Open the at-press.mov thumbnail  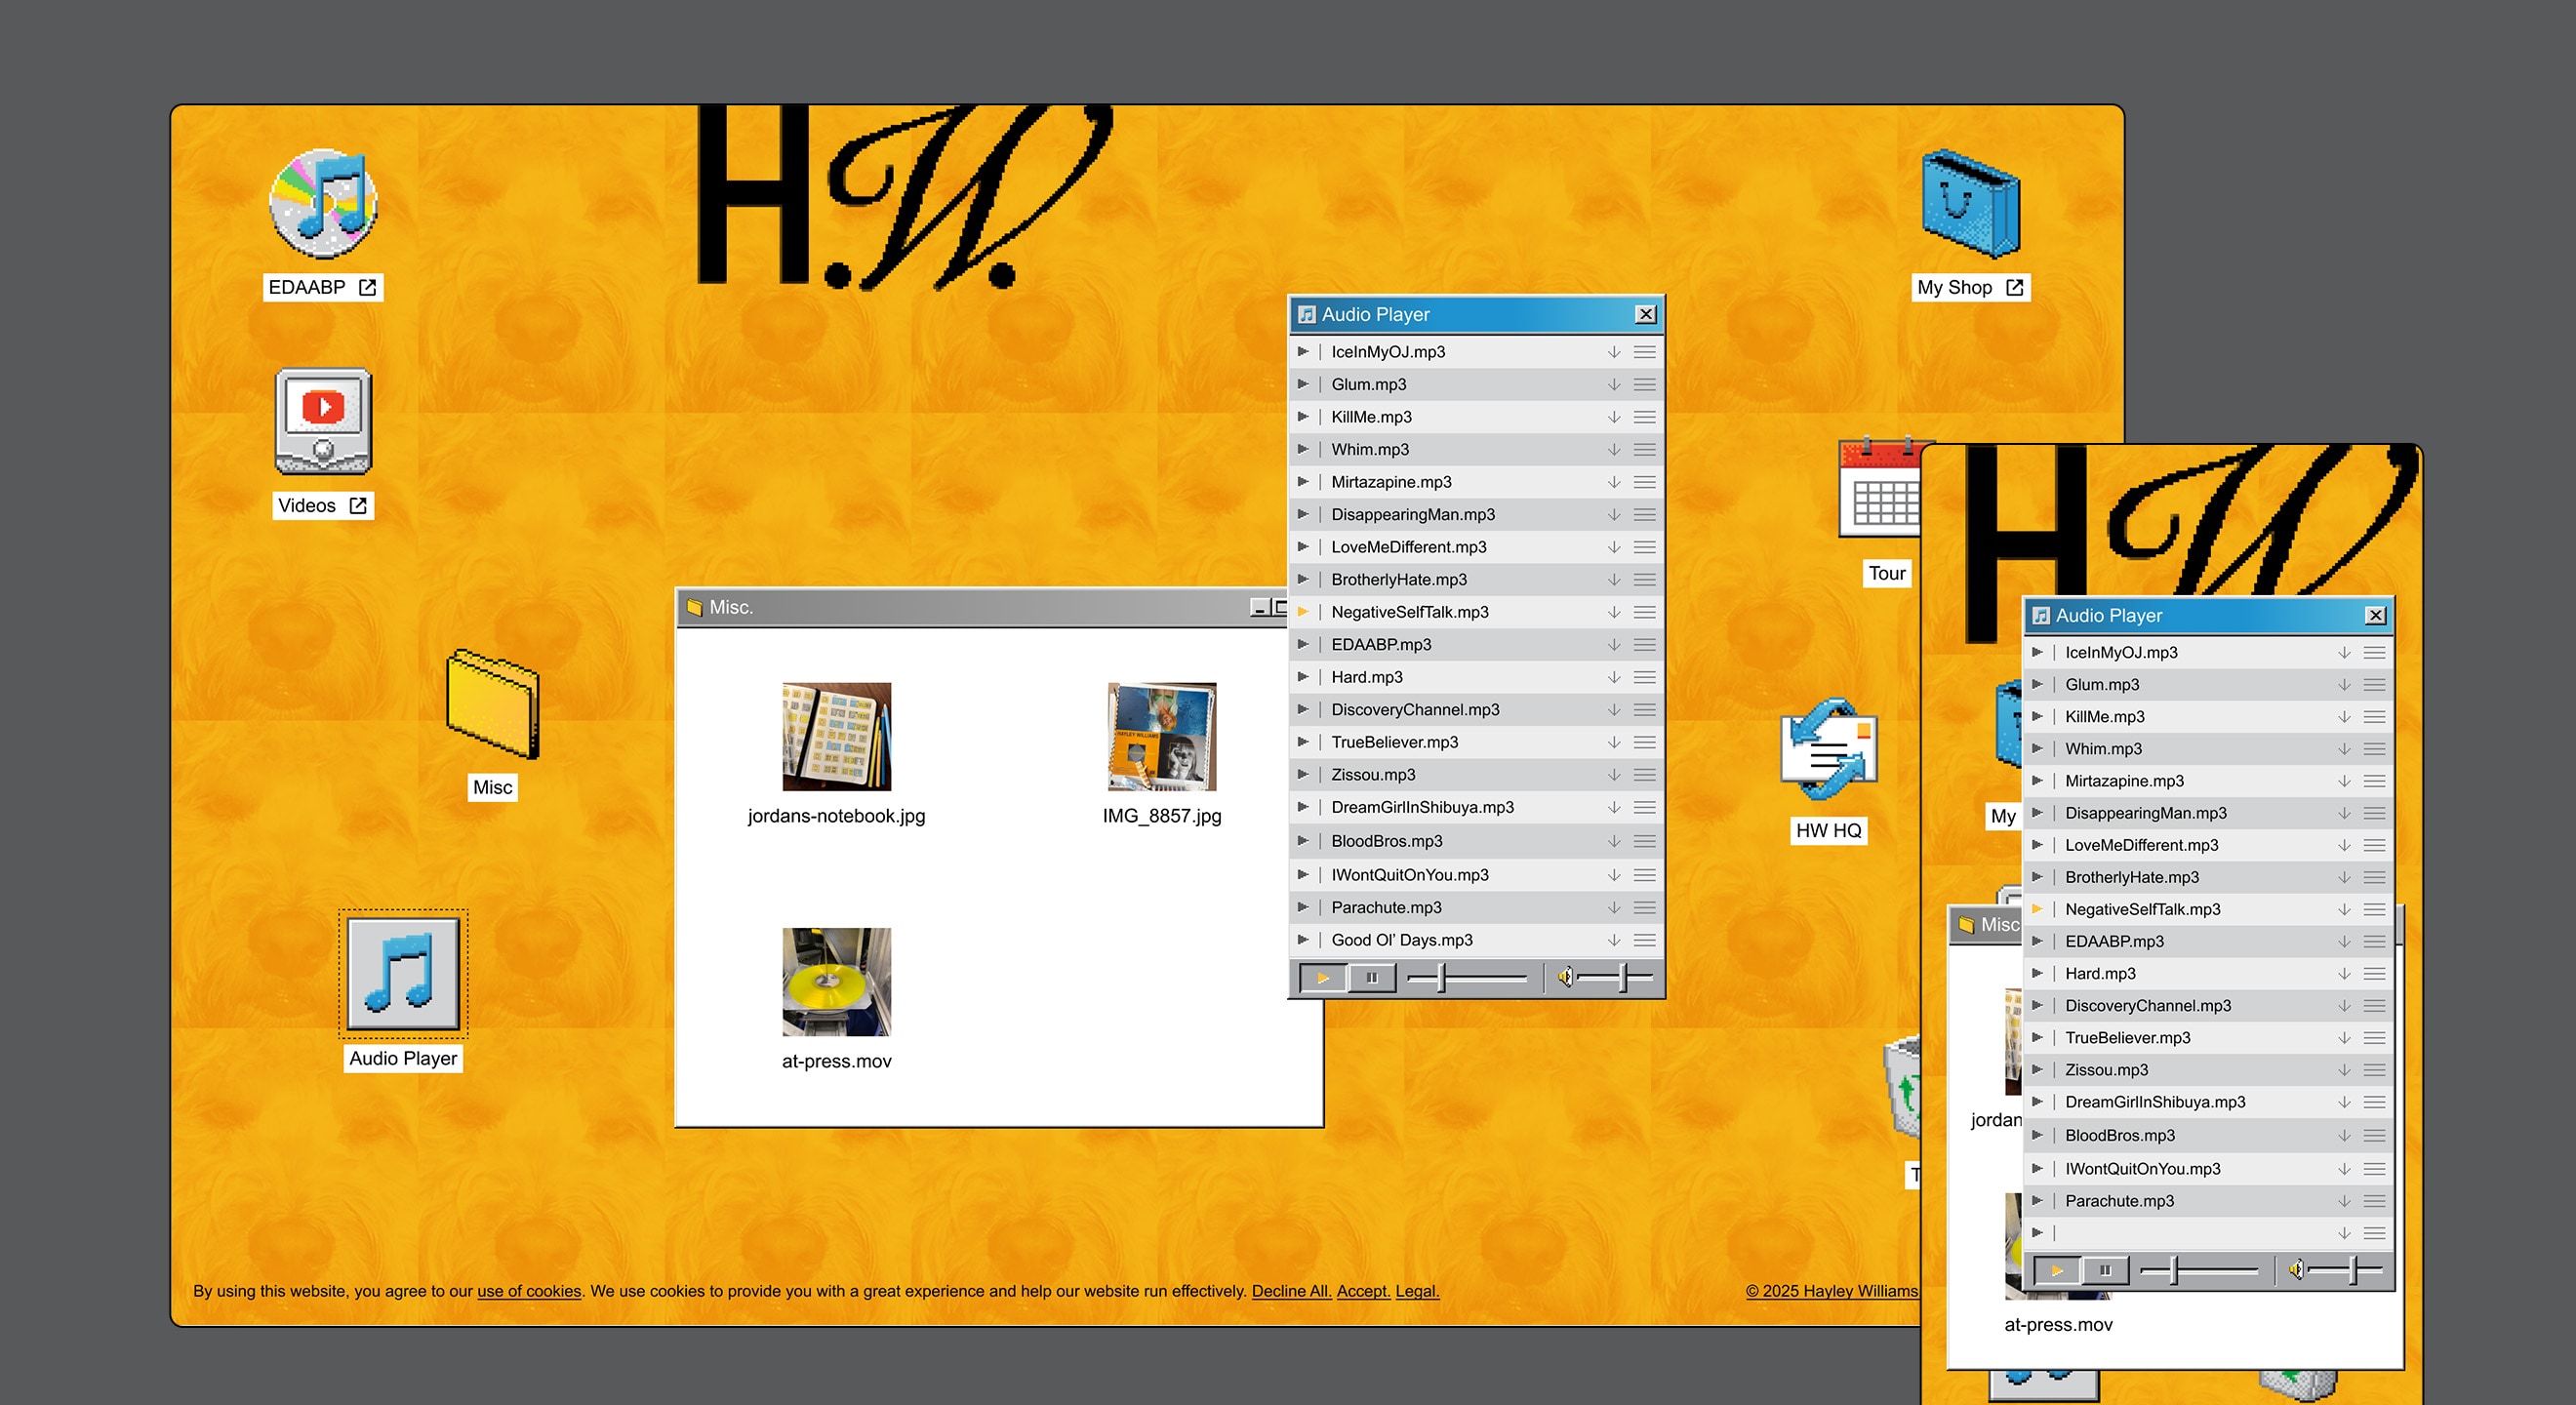(836, 982)
